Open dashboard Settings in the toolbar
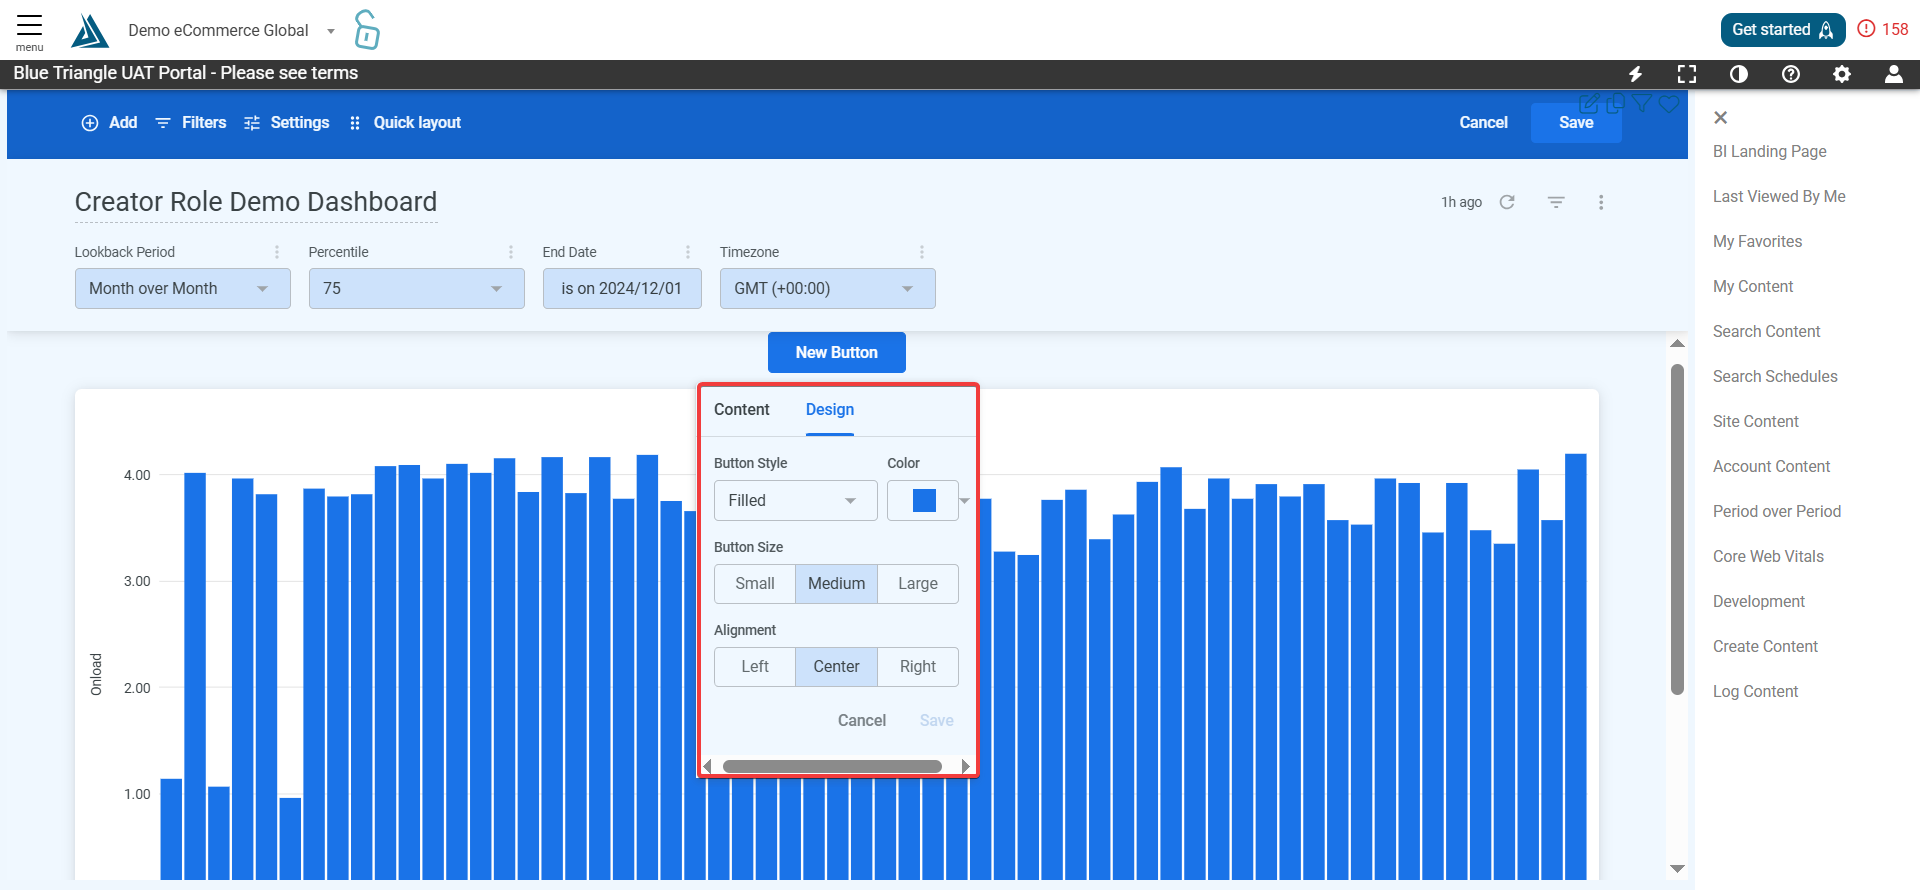Screen dimensions: 1920x890 point(286,122)
